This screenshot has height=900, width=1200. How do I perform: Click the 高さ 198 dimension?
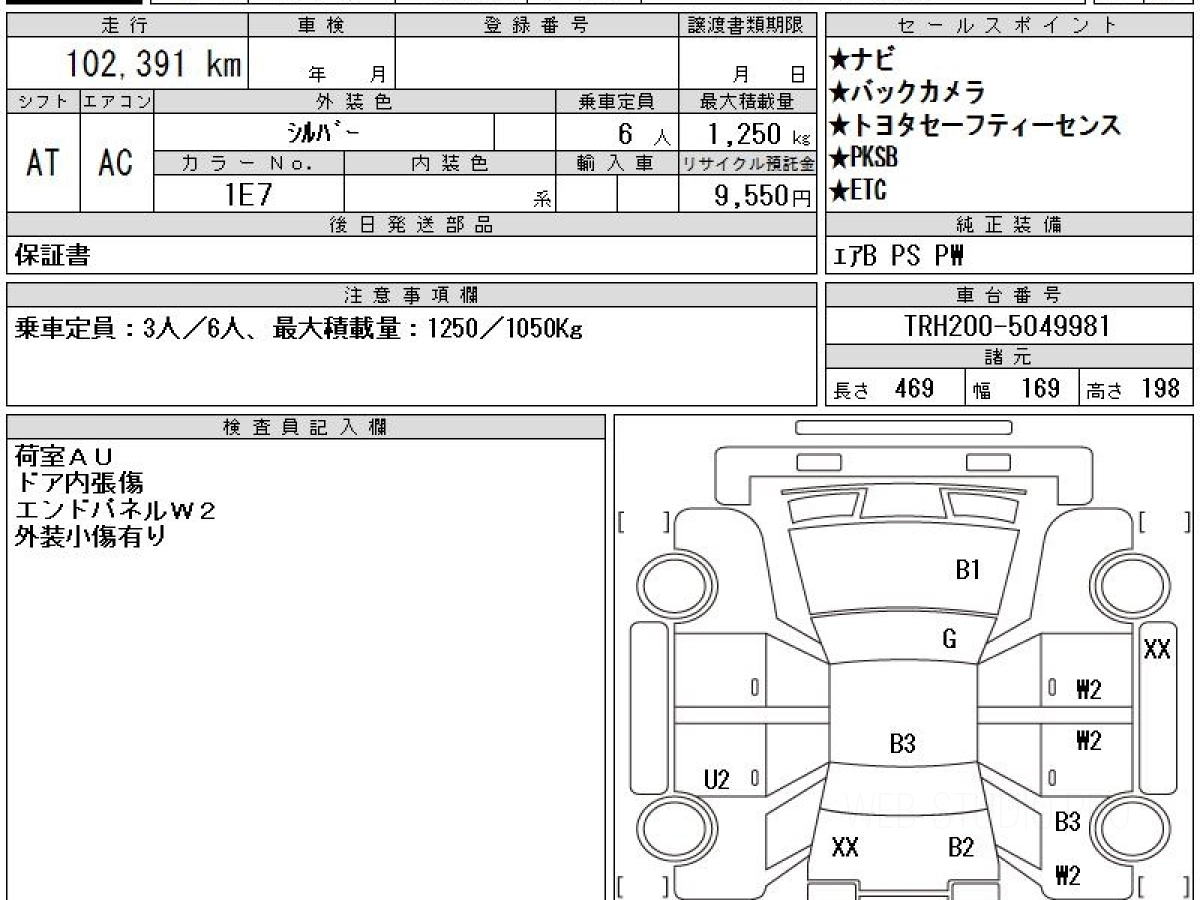coord(1133,389)
